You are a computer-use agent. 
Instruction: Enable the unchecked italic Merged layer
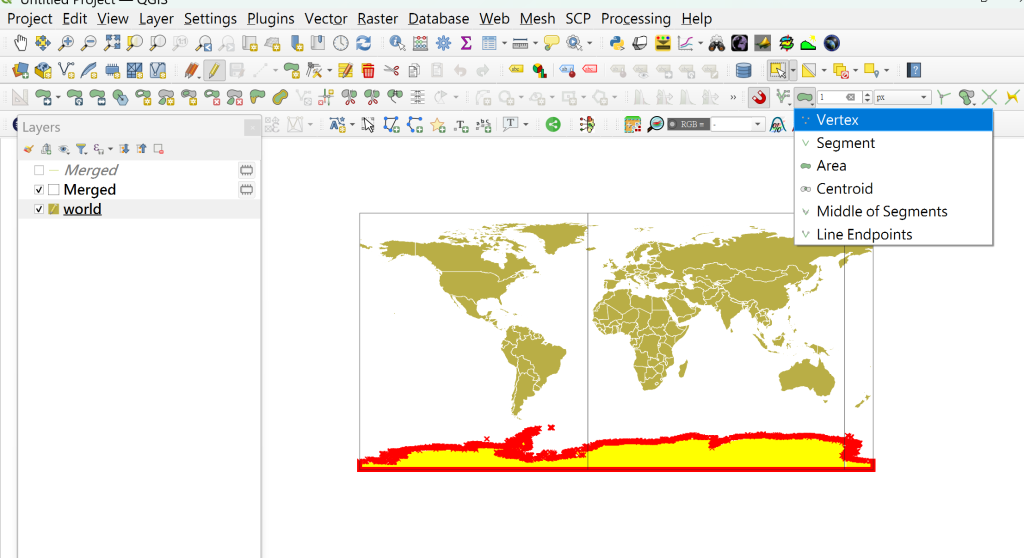click(39, 171)
